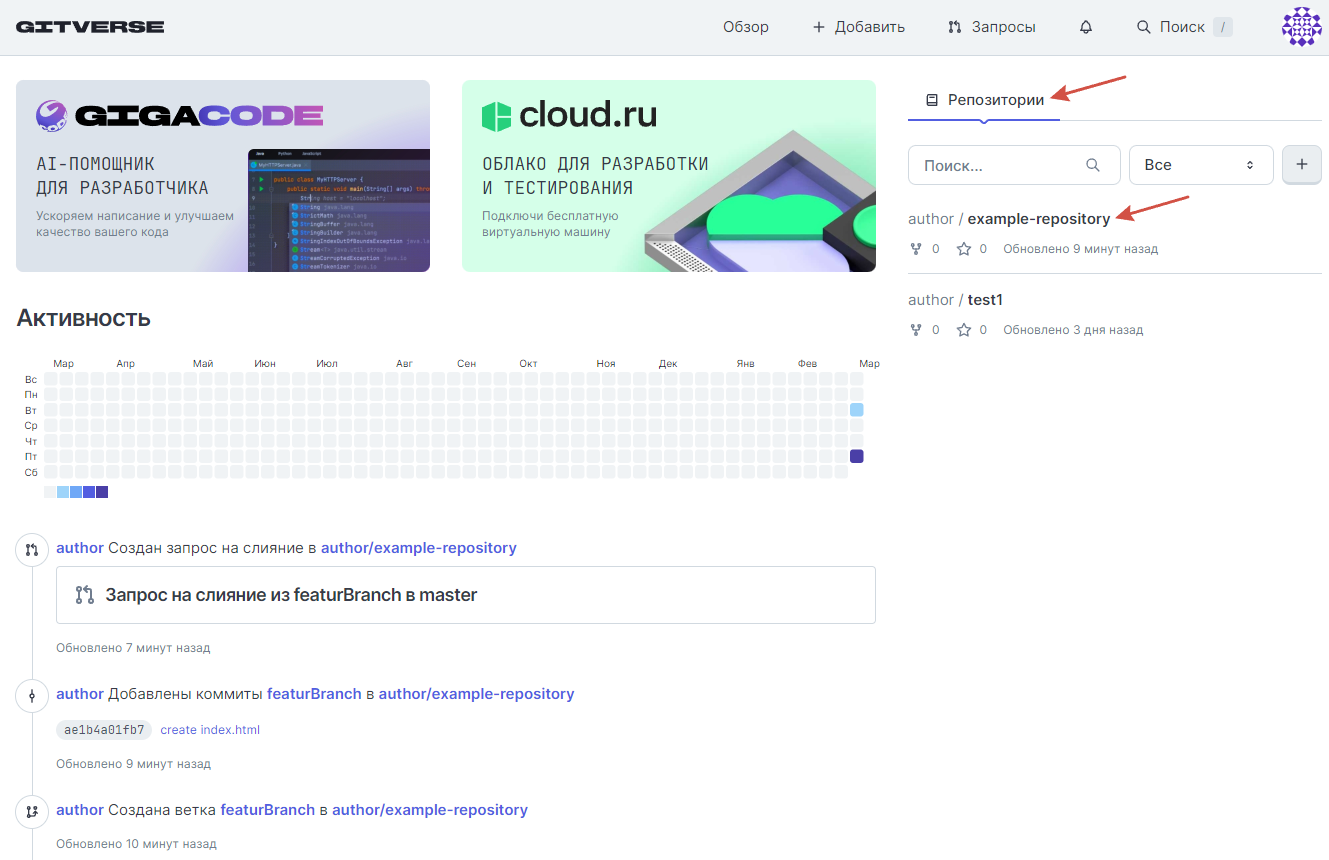
Task: Click author name in merge request entry
Action: (80, 548)
